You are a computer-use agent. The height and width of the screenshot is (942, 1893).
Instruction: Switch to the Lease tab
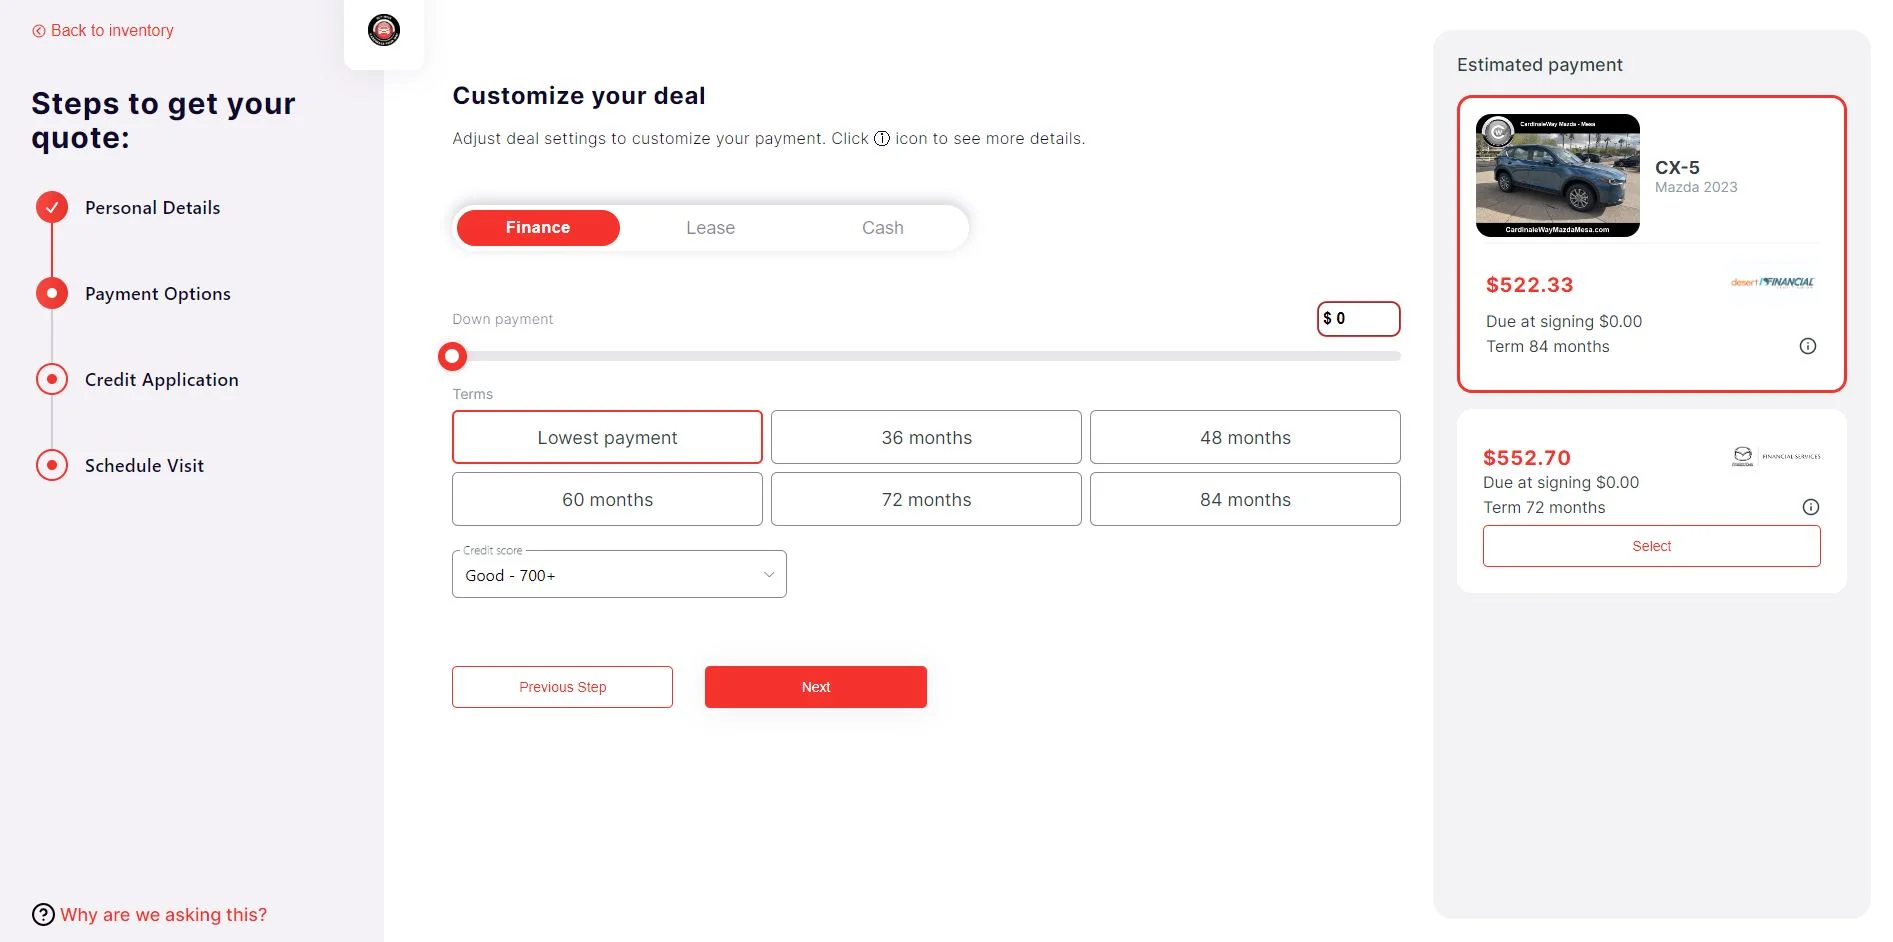710,228
